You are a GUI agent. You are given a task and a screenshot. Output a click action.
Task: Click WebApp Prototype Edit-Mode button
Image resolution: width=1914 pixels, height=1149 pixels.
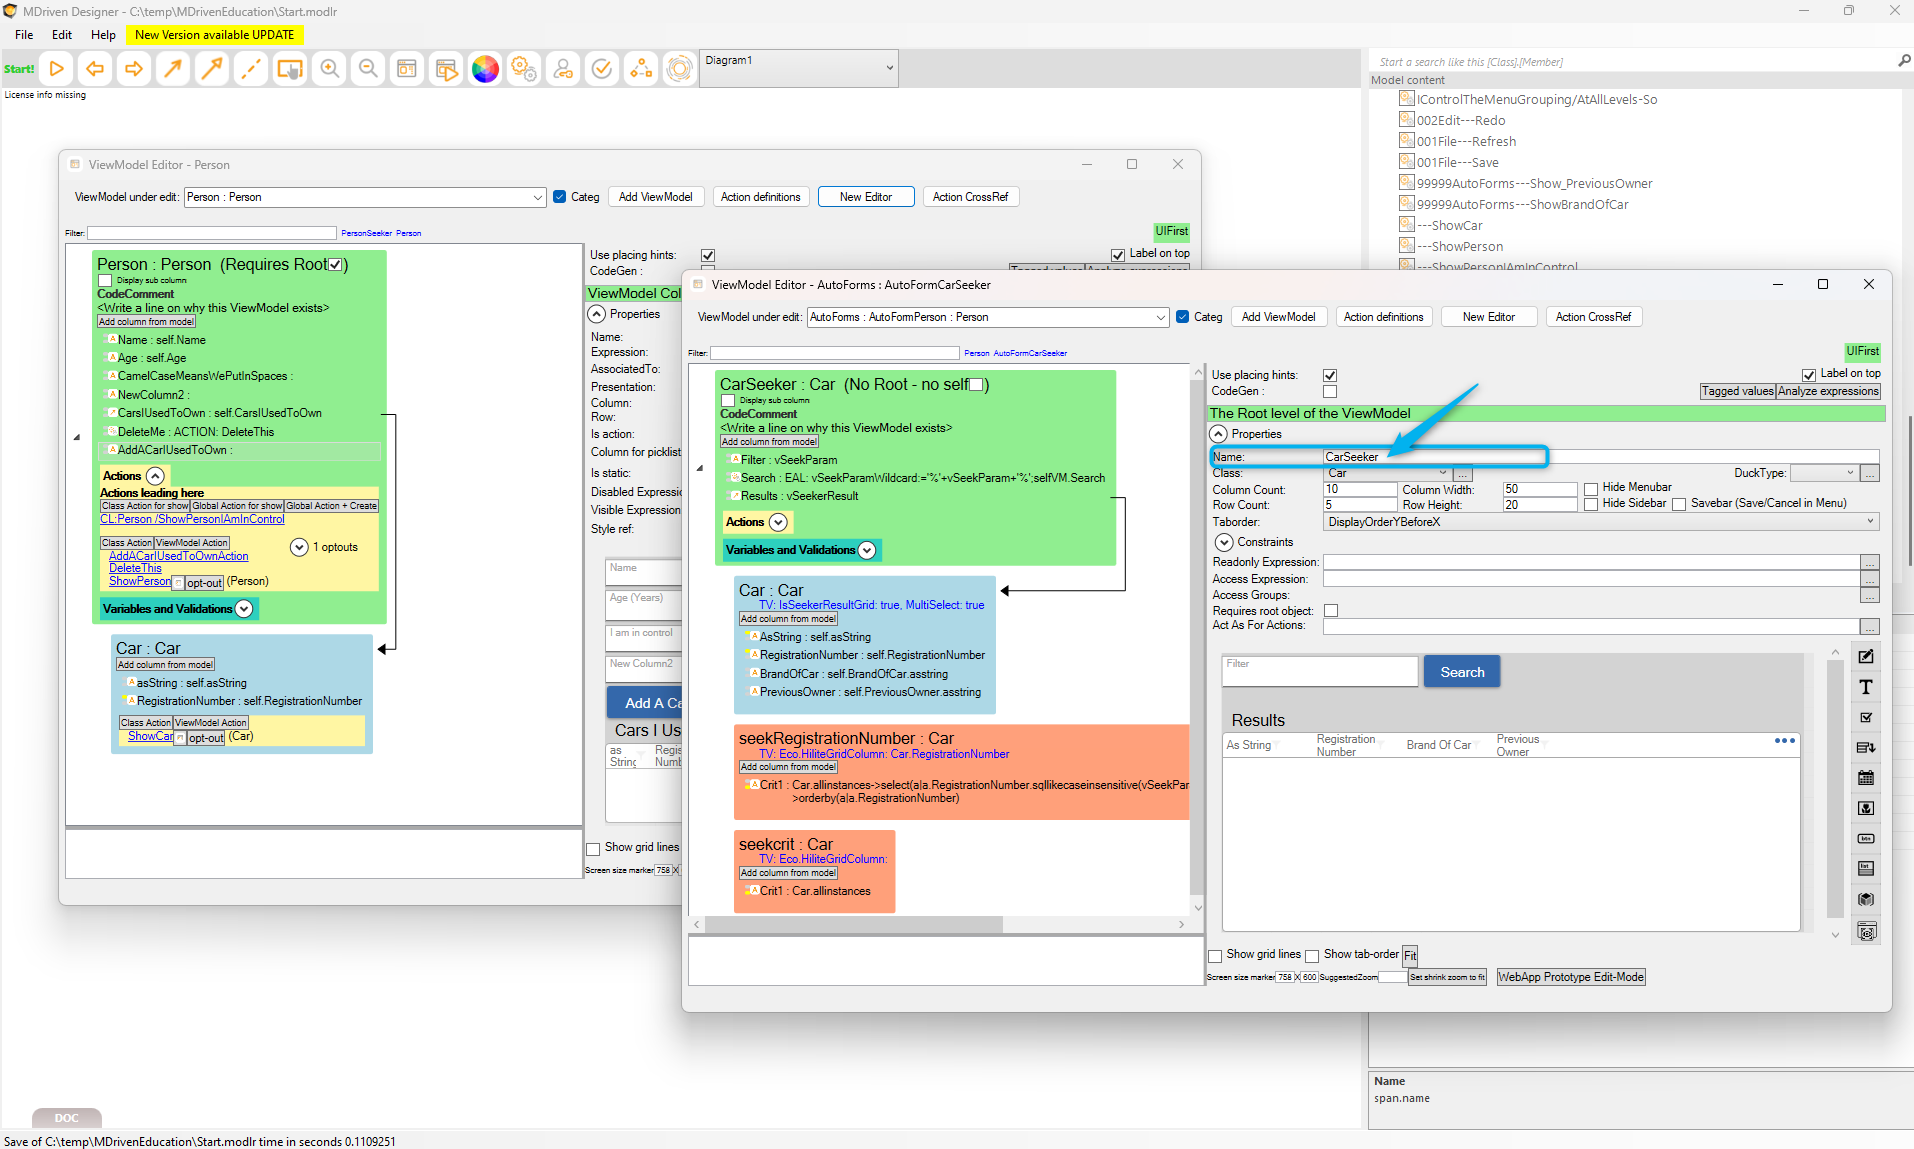[x=1570, y=977]
